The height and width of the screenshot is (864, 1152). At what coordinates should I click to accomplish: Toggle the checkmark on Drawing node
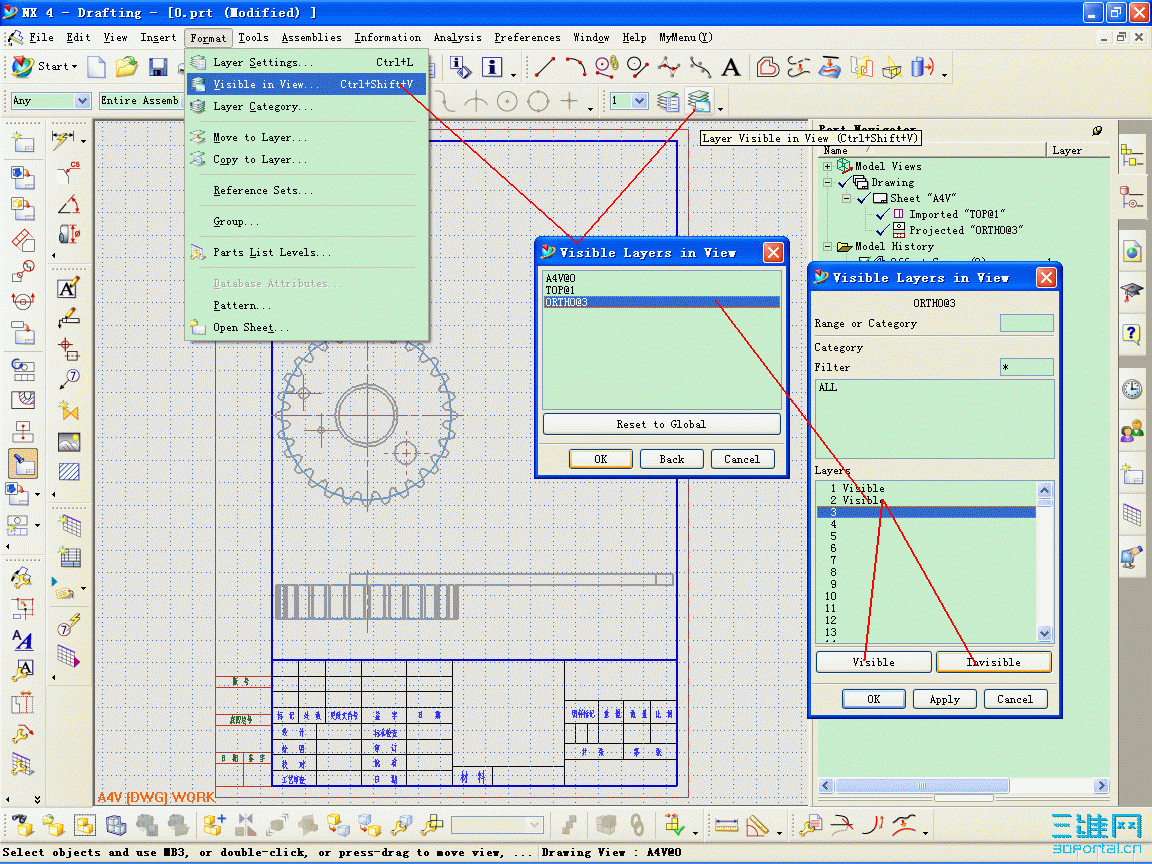coord(843,183)
